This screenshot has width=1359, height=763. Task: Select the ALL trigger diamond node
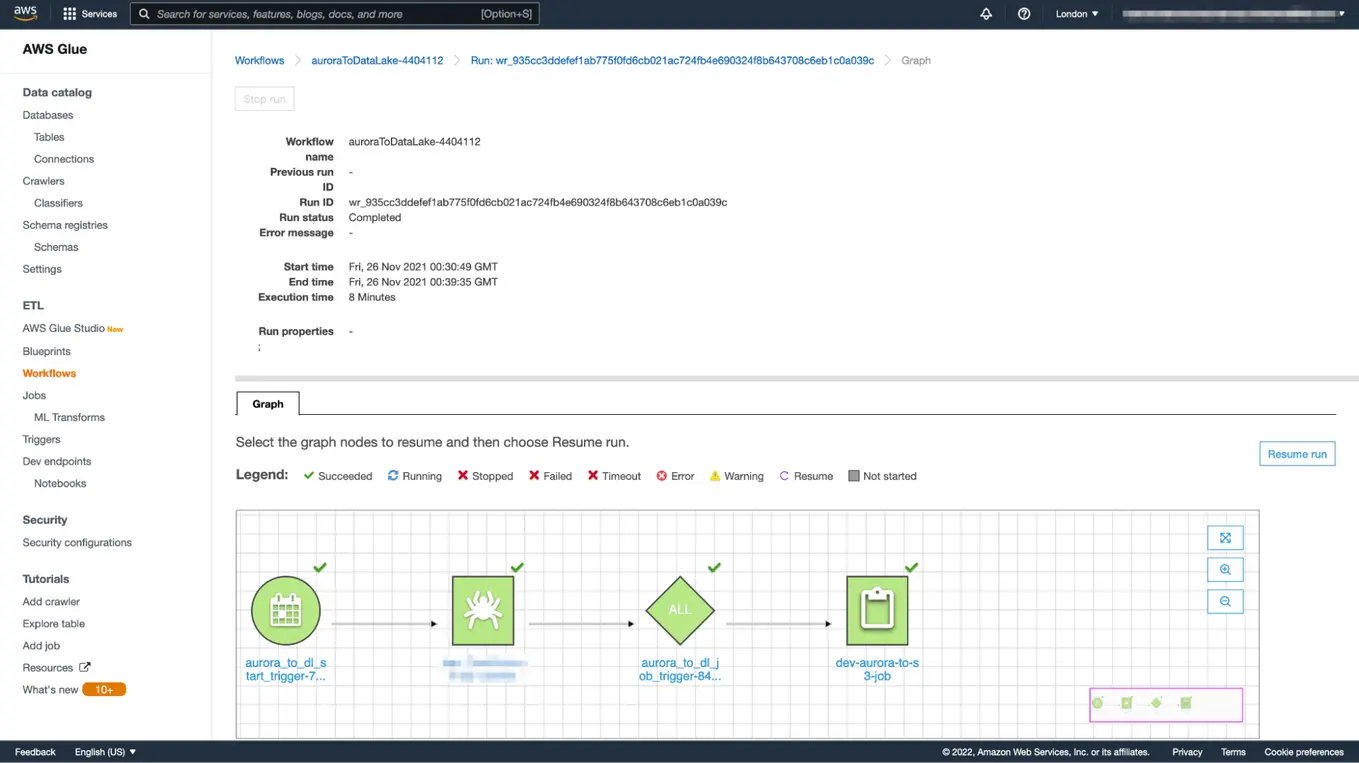(x=680, y=610)
